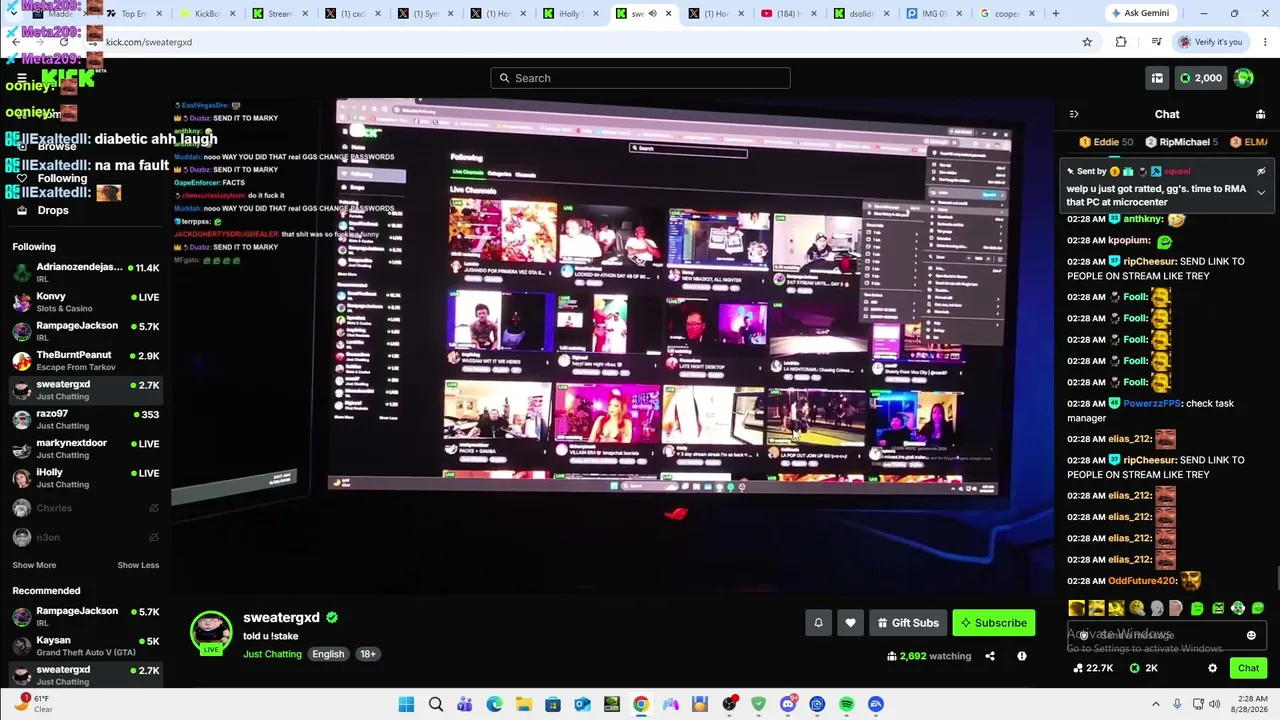Open Microsoft Store from the taskbar
The height and width of the screenshot is (720, 1280).
click(553, 704)
